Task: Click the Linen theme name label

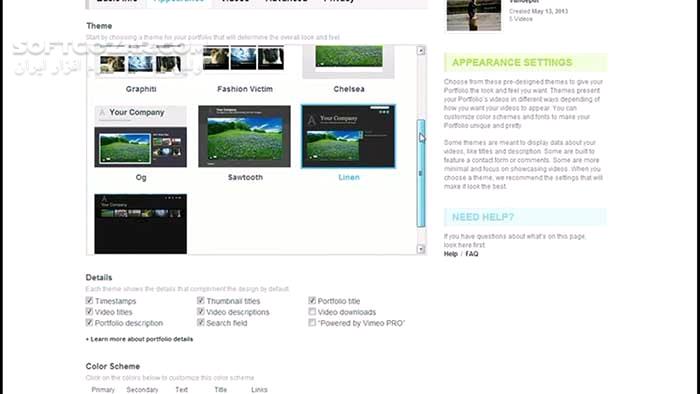Action: pyautogui.click(x=349, y=177)
